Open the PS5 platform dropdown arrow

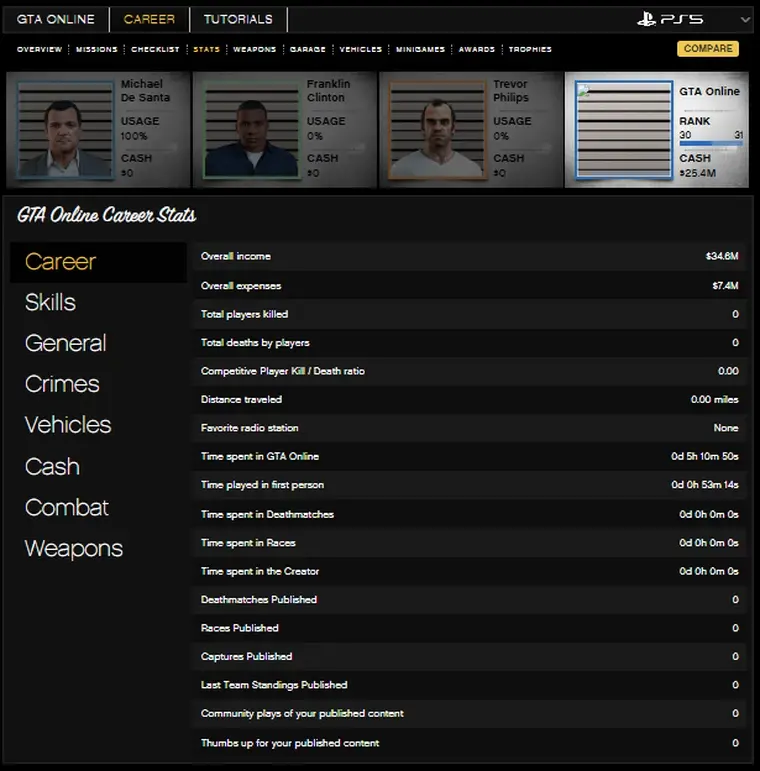click(745, 20)
